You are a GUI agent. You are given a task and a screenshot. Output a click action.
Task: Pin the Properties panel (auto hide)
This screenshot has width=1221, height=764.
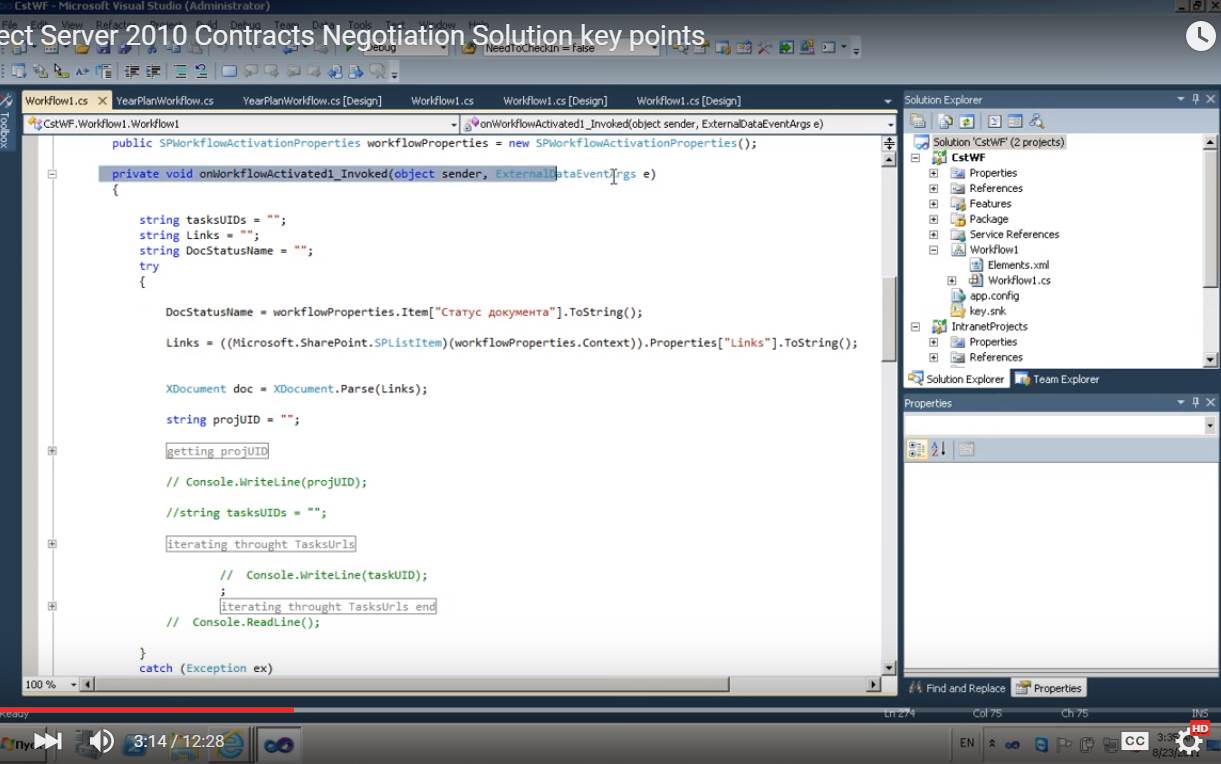[x=1195, y=403]
